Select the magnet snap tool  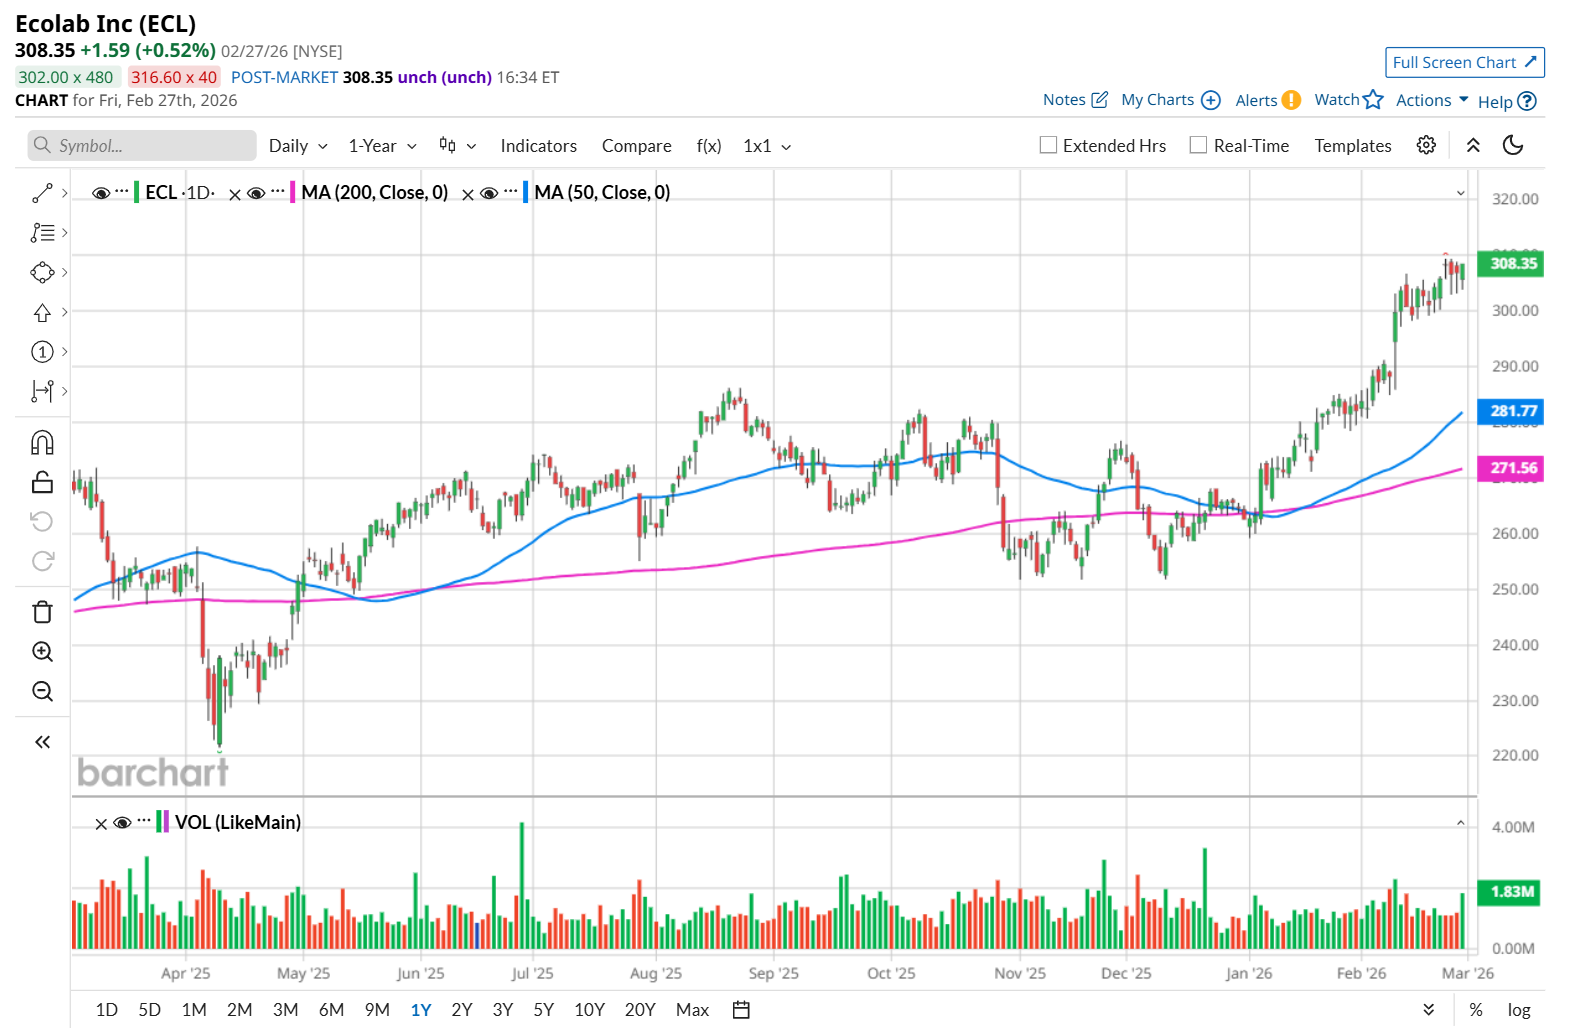pyautogui.click(x=42, y=443)
